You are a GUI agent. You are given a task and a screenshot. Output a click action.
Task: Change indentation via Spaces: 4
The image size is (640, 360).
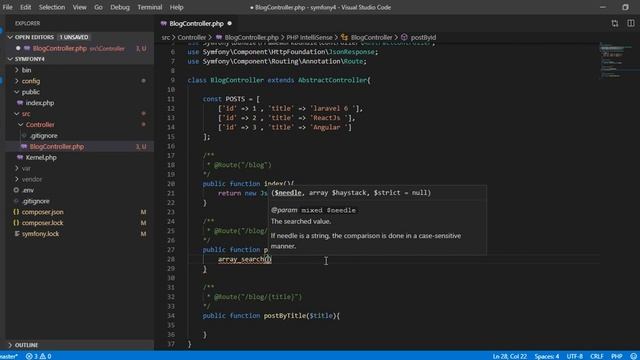(547, 356)
